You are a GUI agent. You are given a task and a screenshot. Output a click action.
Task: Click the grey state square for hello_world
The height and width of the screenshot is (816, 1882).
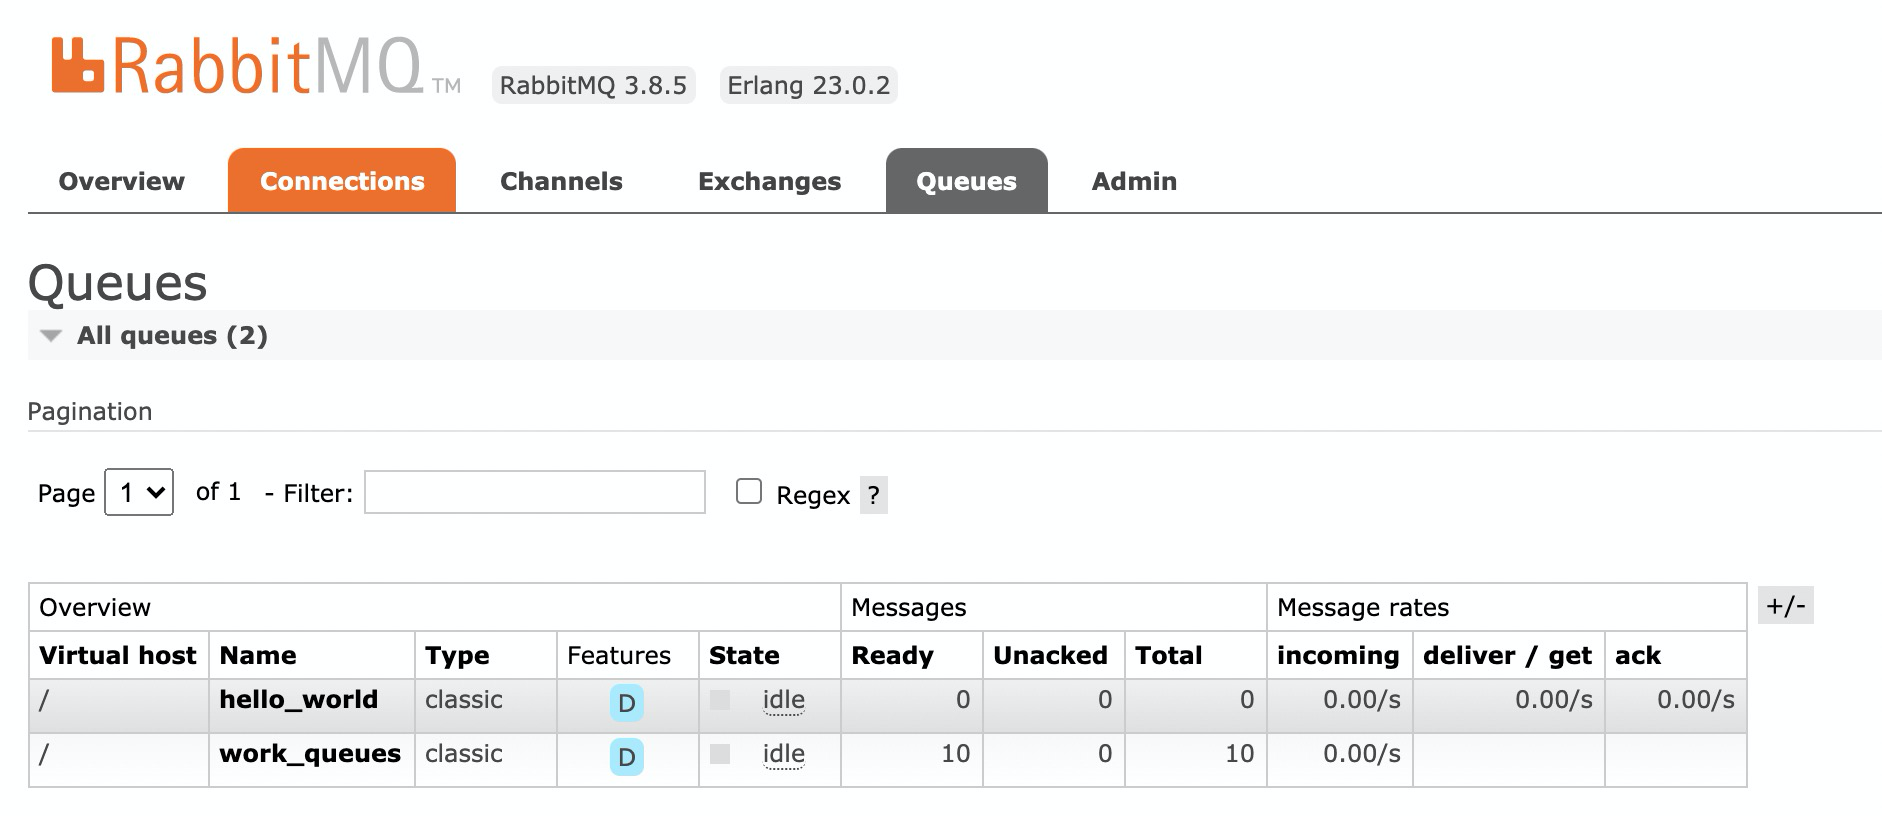tap(720, 700)
